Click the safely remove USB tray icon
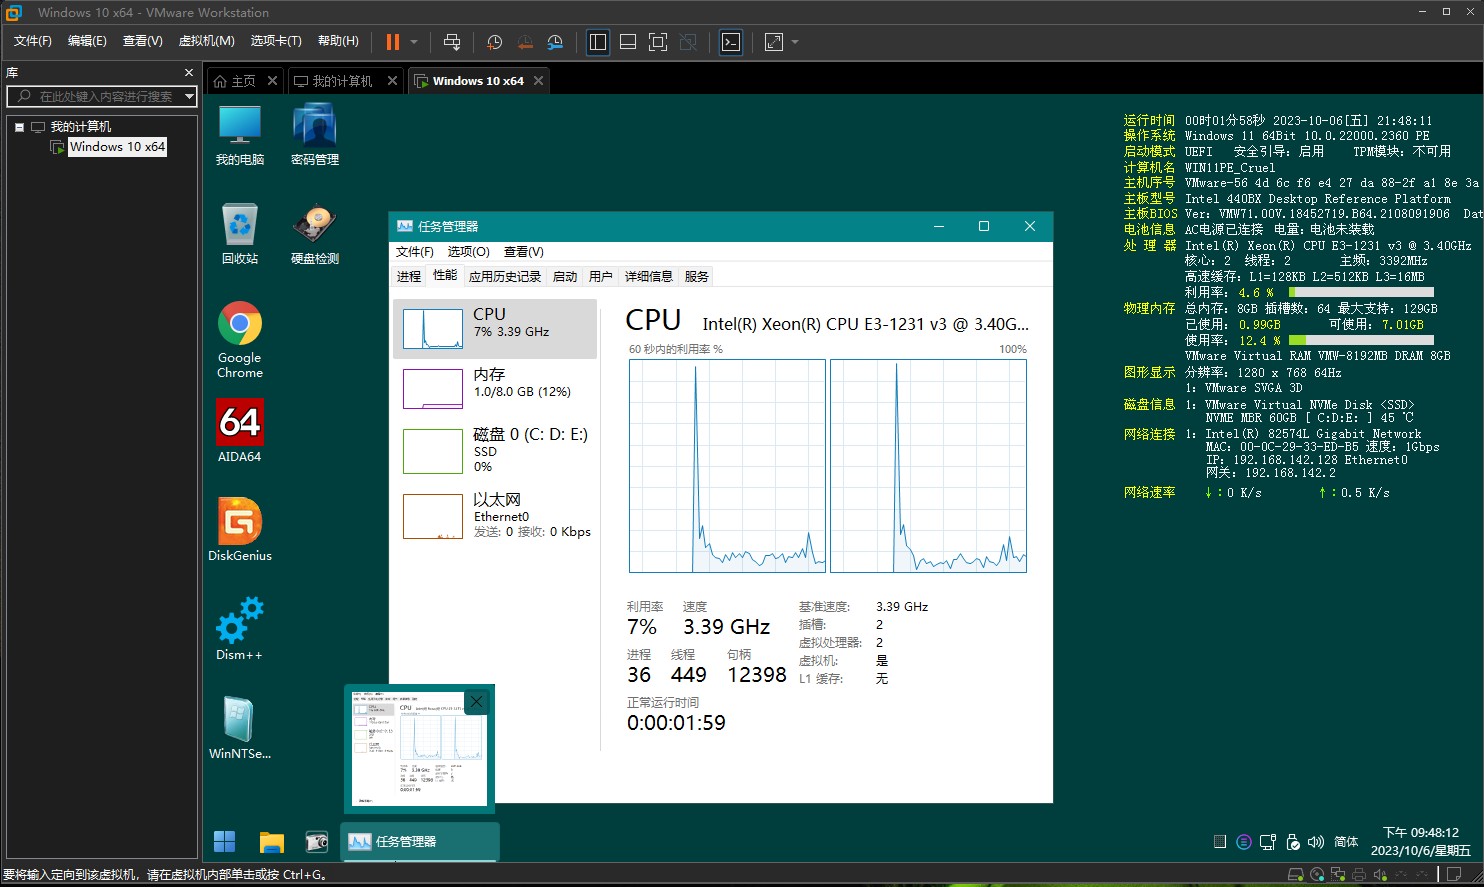The width and height of the screenshot is (1484, 887). coord(1293,842)
